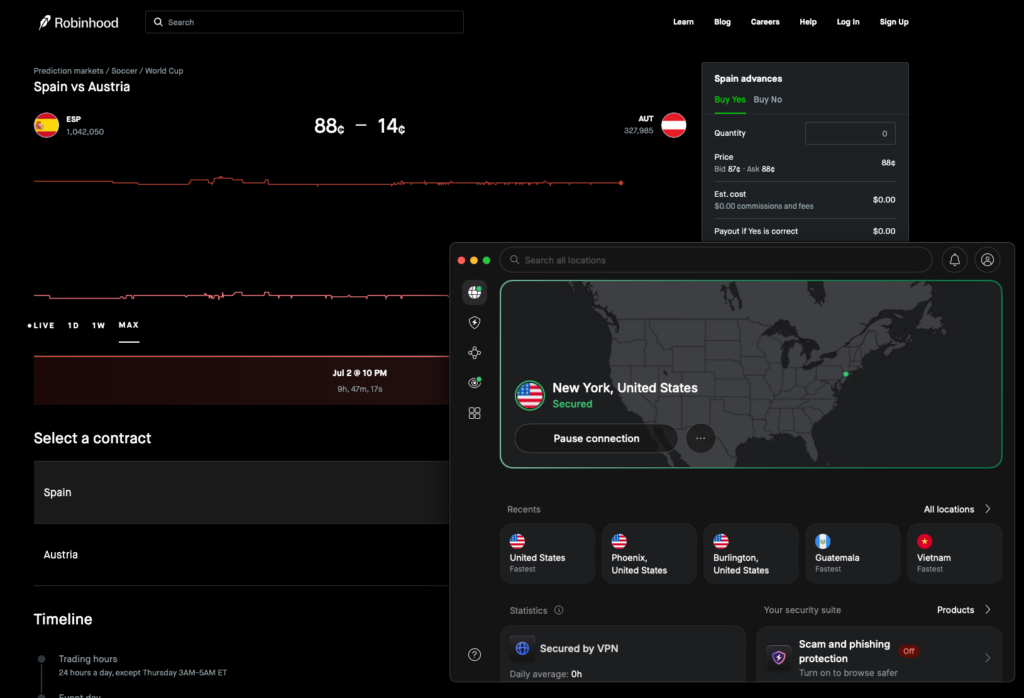Screen dimensions: 1024x698
Task: Click Search all locations field
Action: (x=716, y=260)
